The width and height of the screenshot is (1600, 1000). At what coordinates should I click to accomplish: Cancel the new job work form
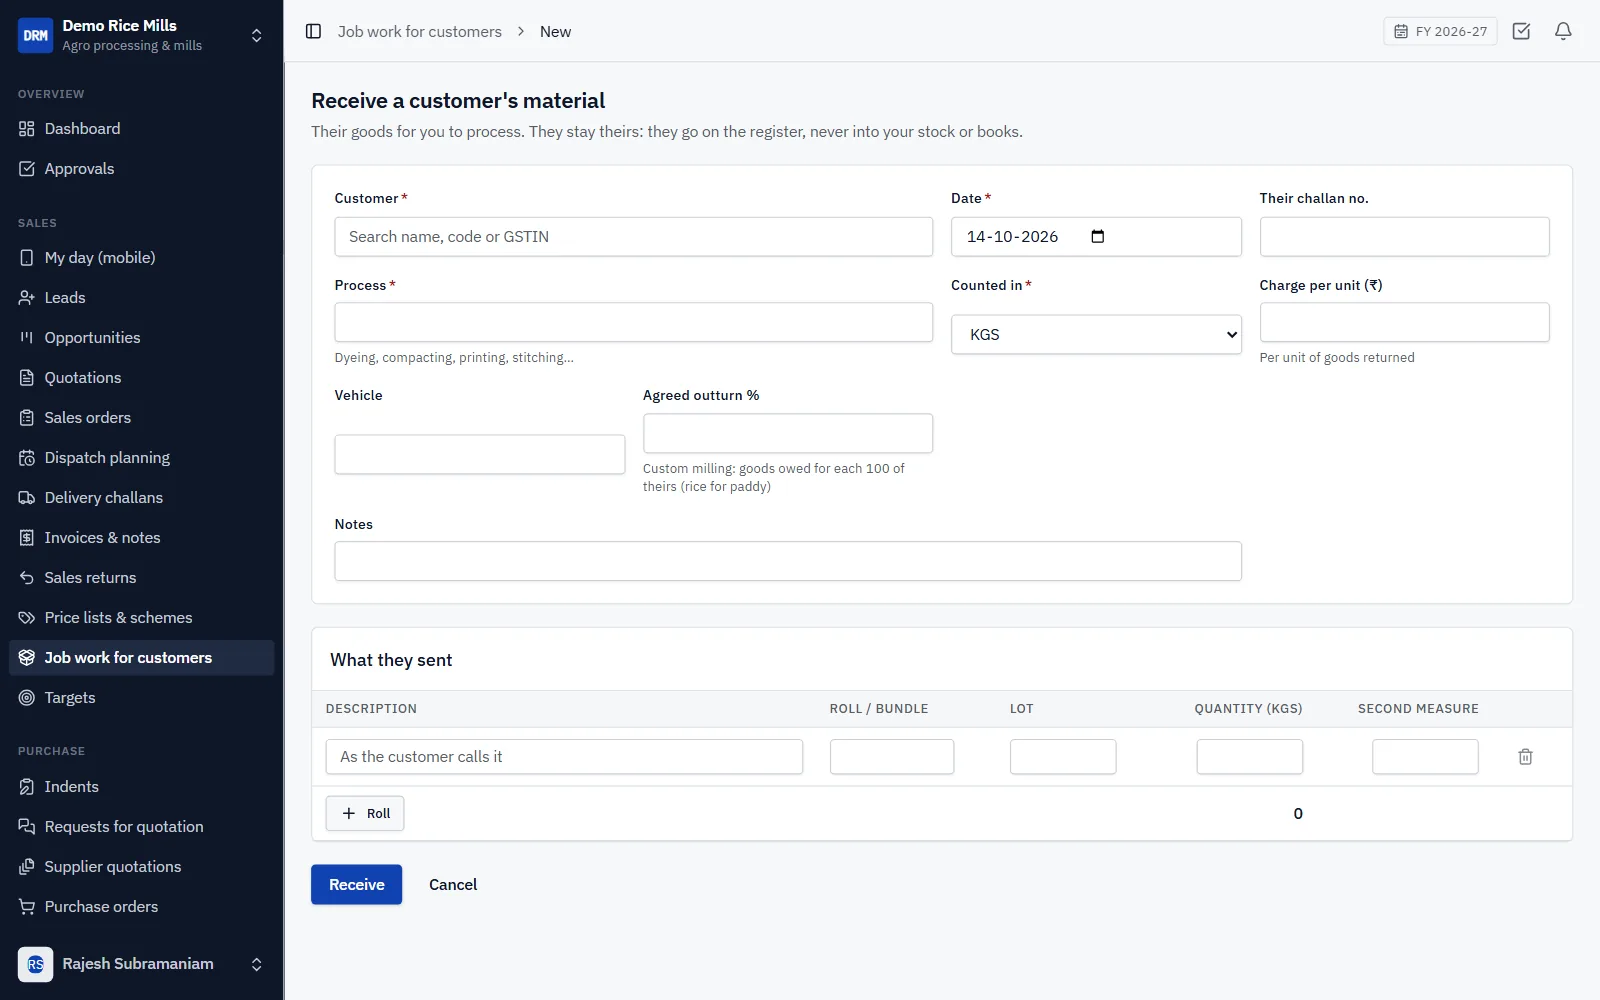(x=453, y=885)
